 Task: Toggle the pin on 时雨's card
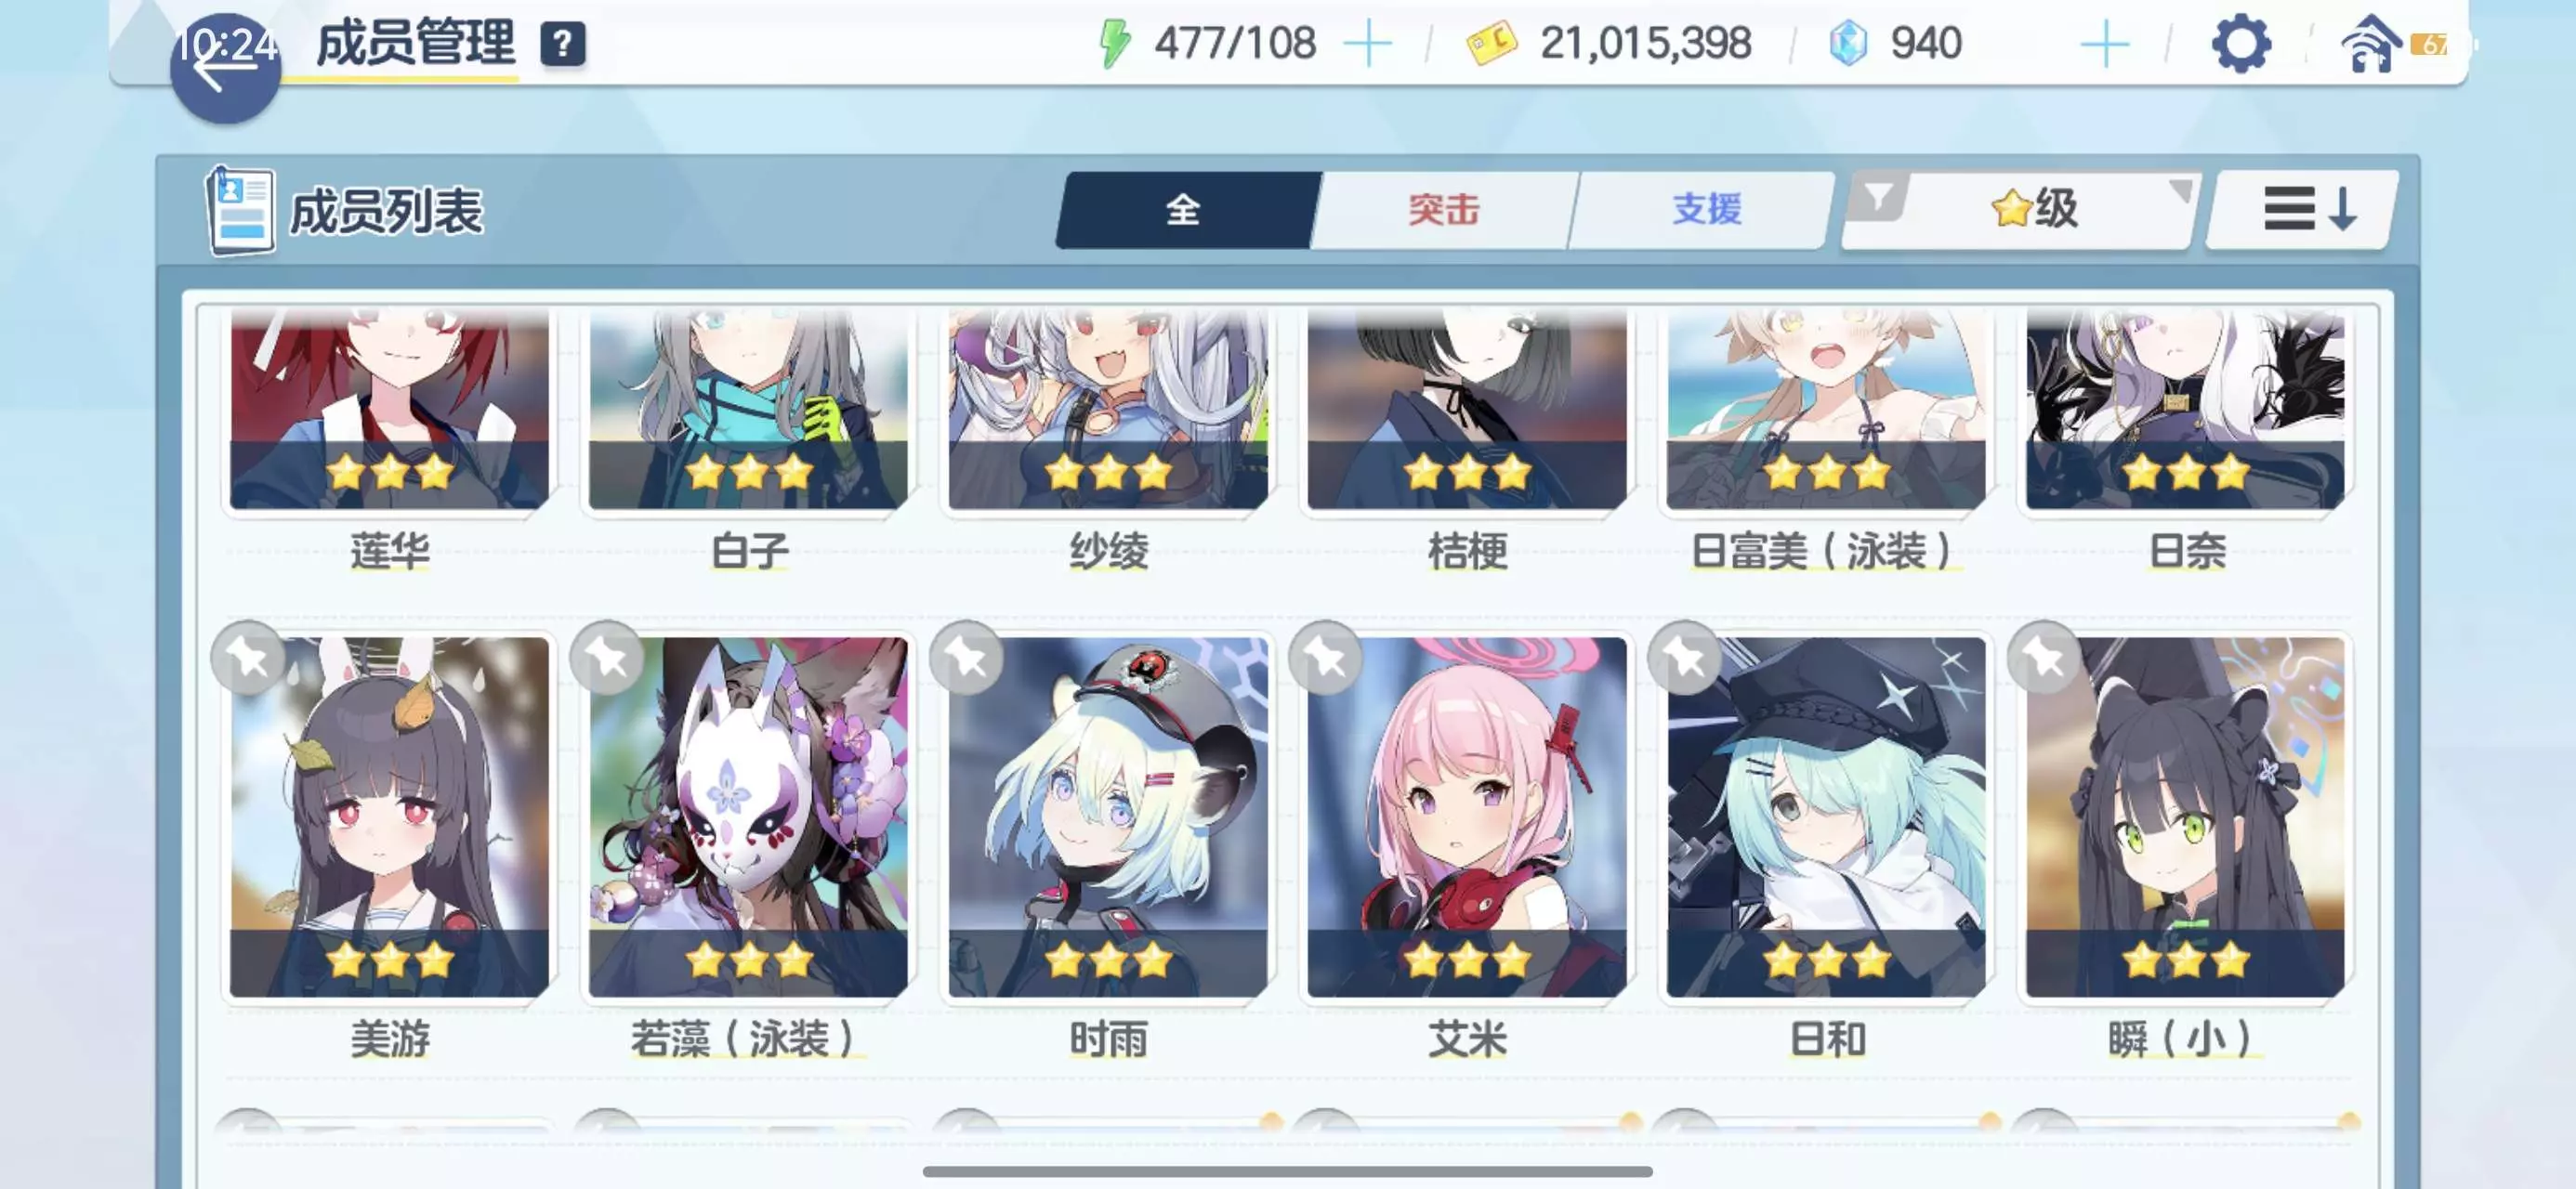point(966,658)
